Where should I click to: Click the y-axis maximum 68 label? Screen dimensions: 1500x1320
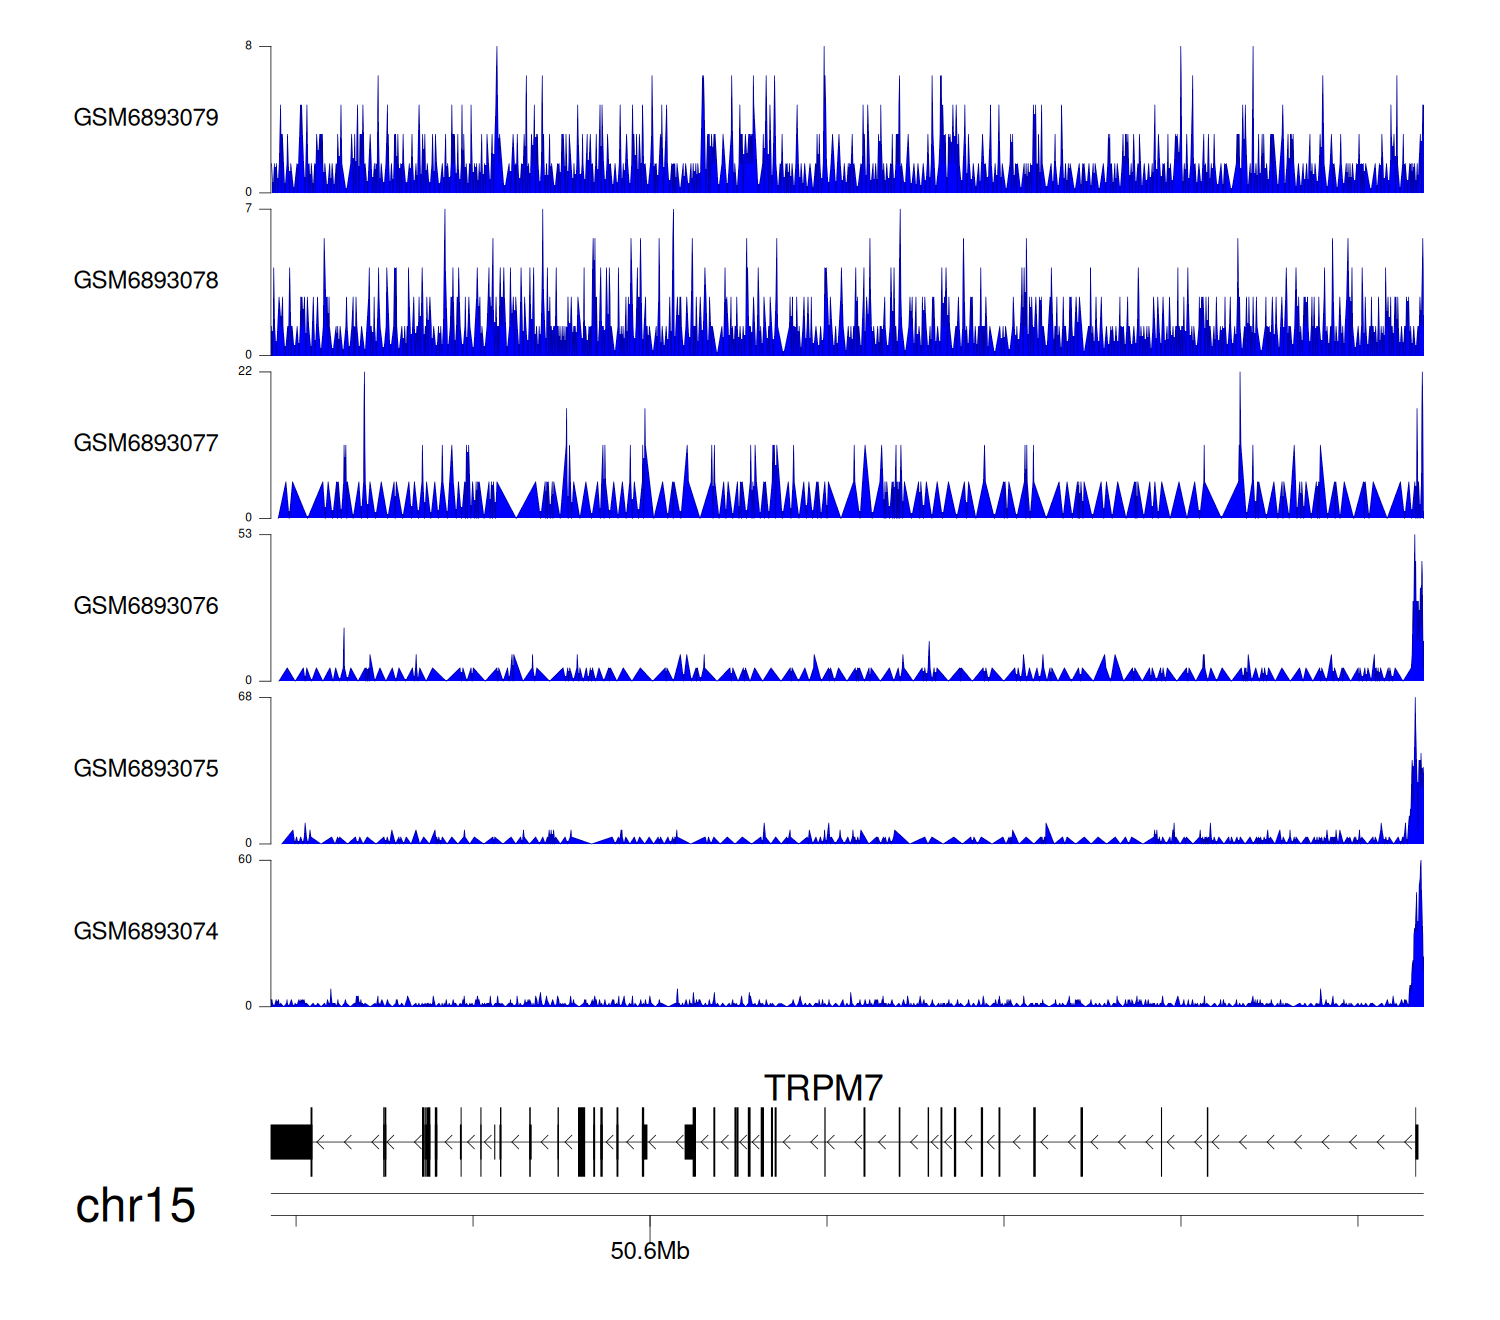(x=245, y=697)
